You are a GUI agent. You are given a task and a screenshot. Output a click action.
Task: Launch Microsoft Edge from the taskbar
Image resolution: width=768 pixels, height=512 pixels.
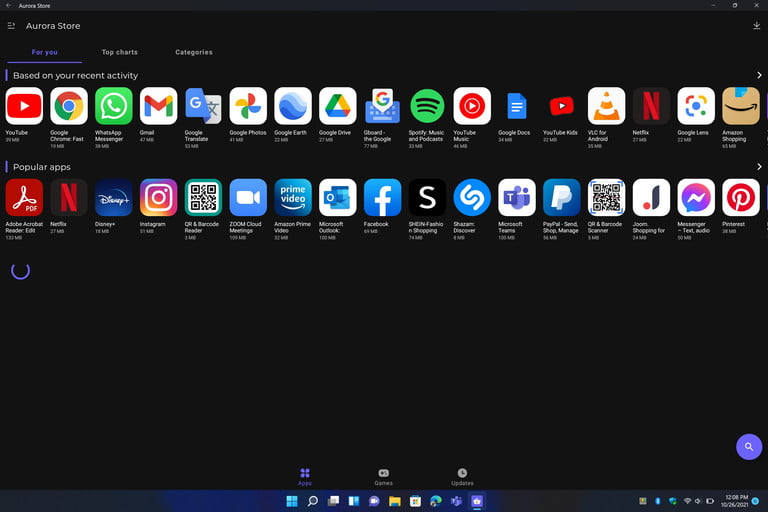(436, 501)
